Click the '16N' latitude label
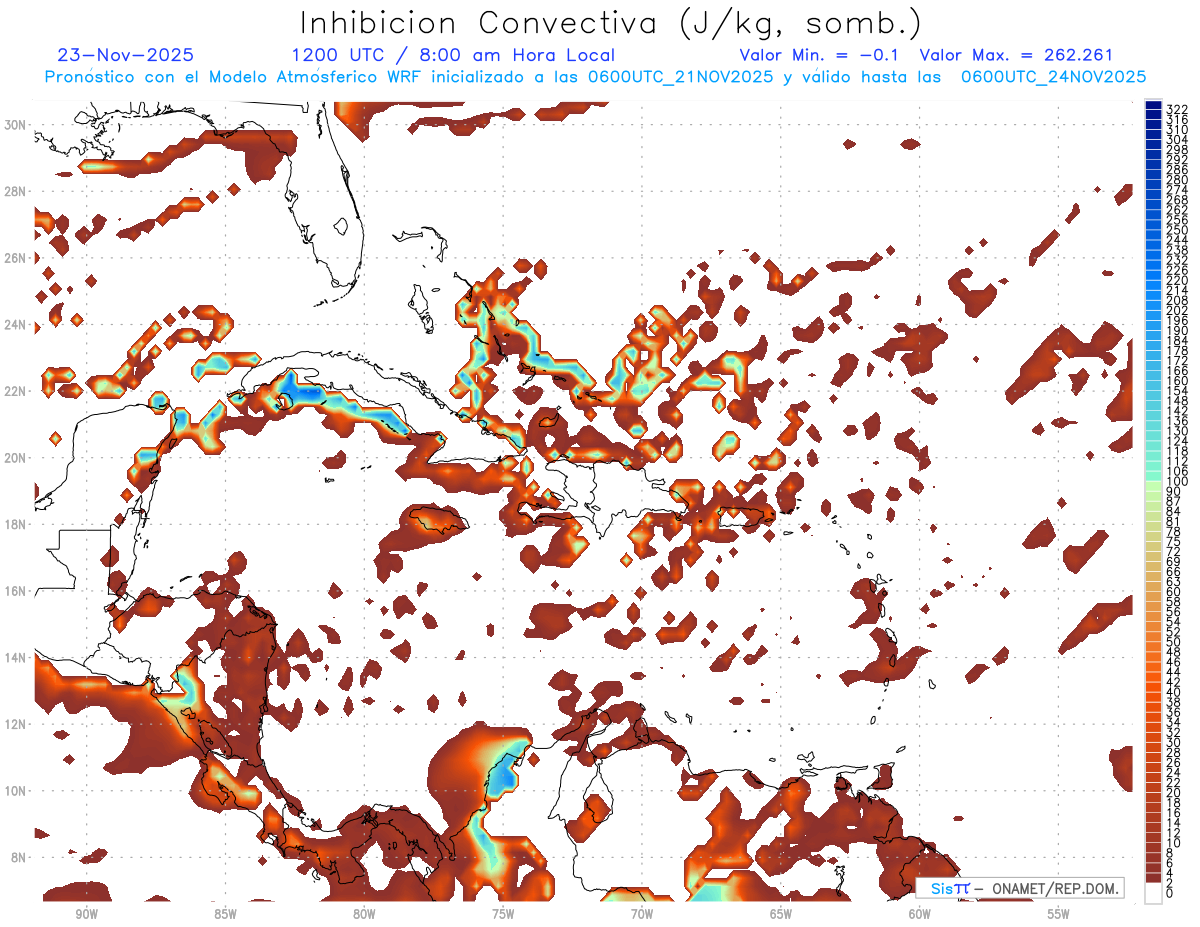 coord(15,590)
